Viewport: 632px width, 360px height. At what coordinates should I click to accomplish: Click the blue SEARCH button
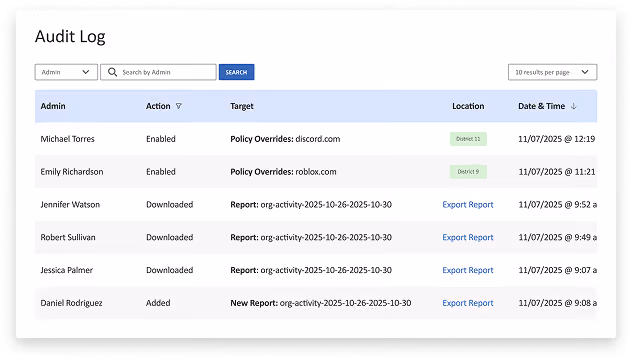pos(236,72)
